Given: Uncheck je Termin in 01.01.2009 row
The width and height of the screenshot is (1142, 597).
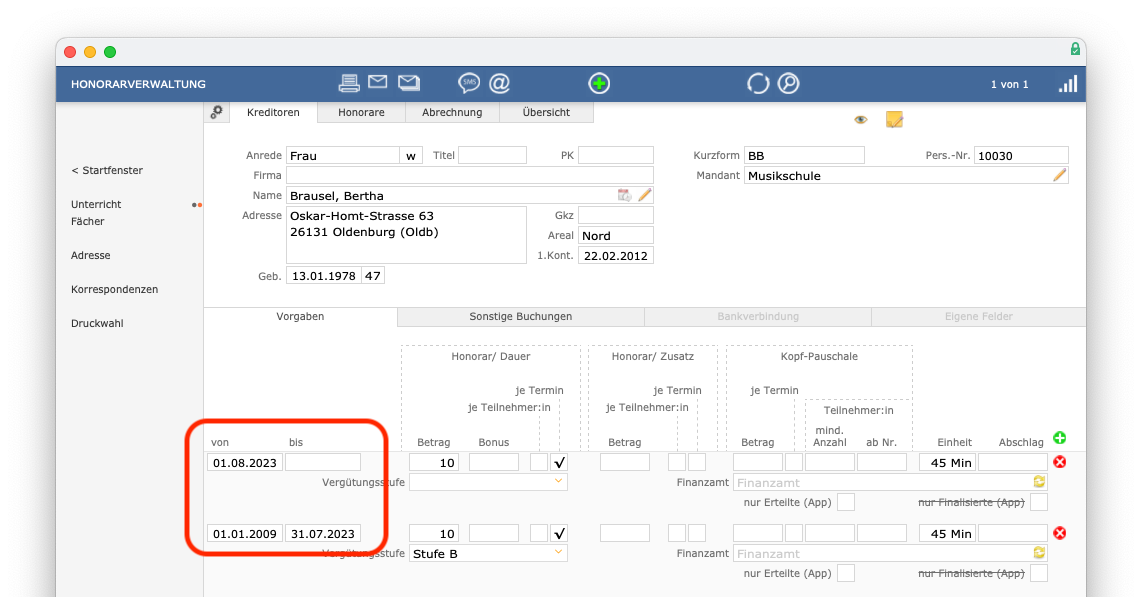Looking at the screenshot, I should (559, 534).
